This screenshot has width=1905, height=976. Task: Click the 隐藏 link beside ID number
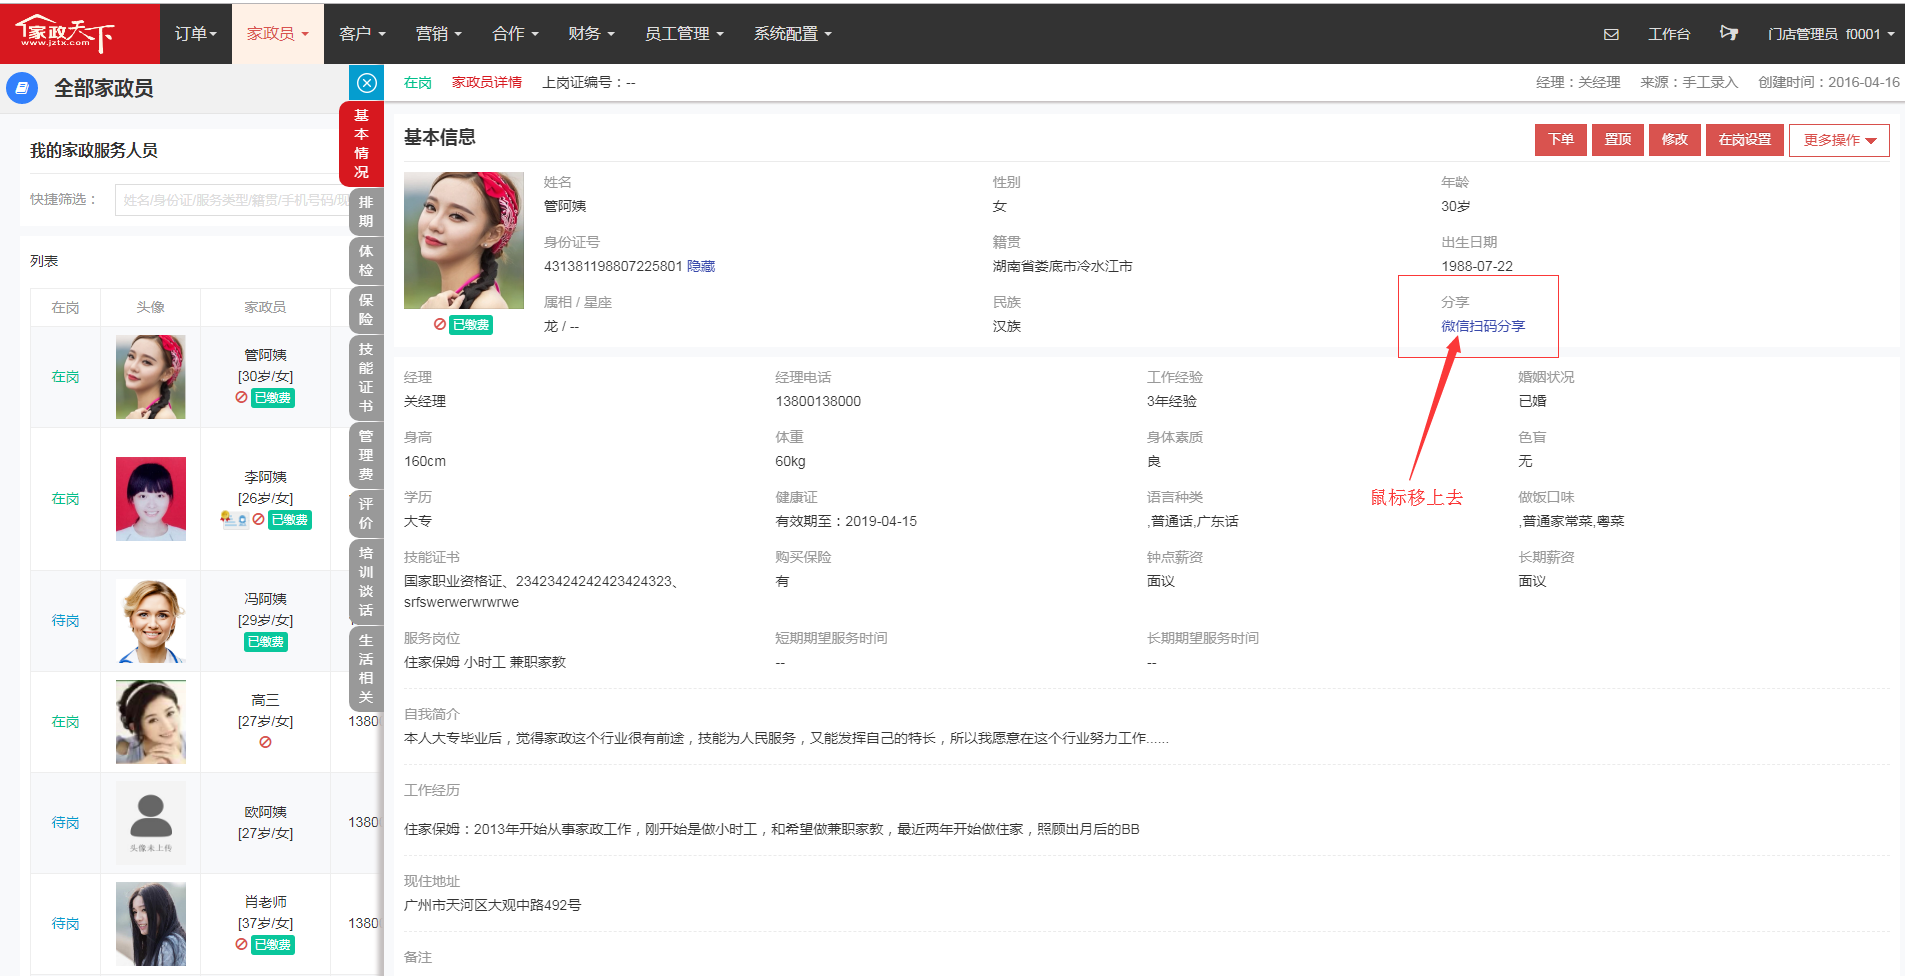(701, 266)
